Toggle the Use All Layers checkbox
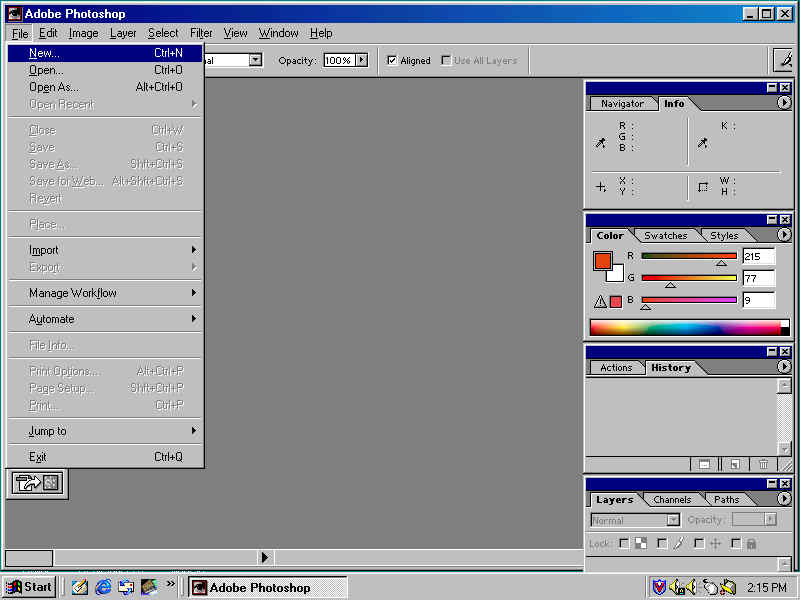Image resolution: width=800 pixels, height=600 pixels. click(446, 60)
